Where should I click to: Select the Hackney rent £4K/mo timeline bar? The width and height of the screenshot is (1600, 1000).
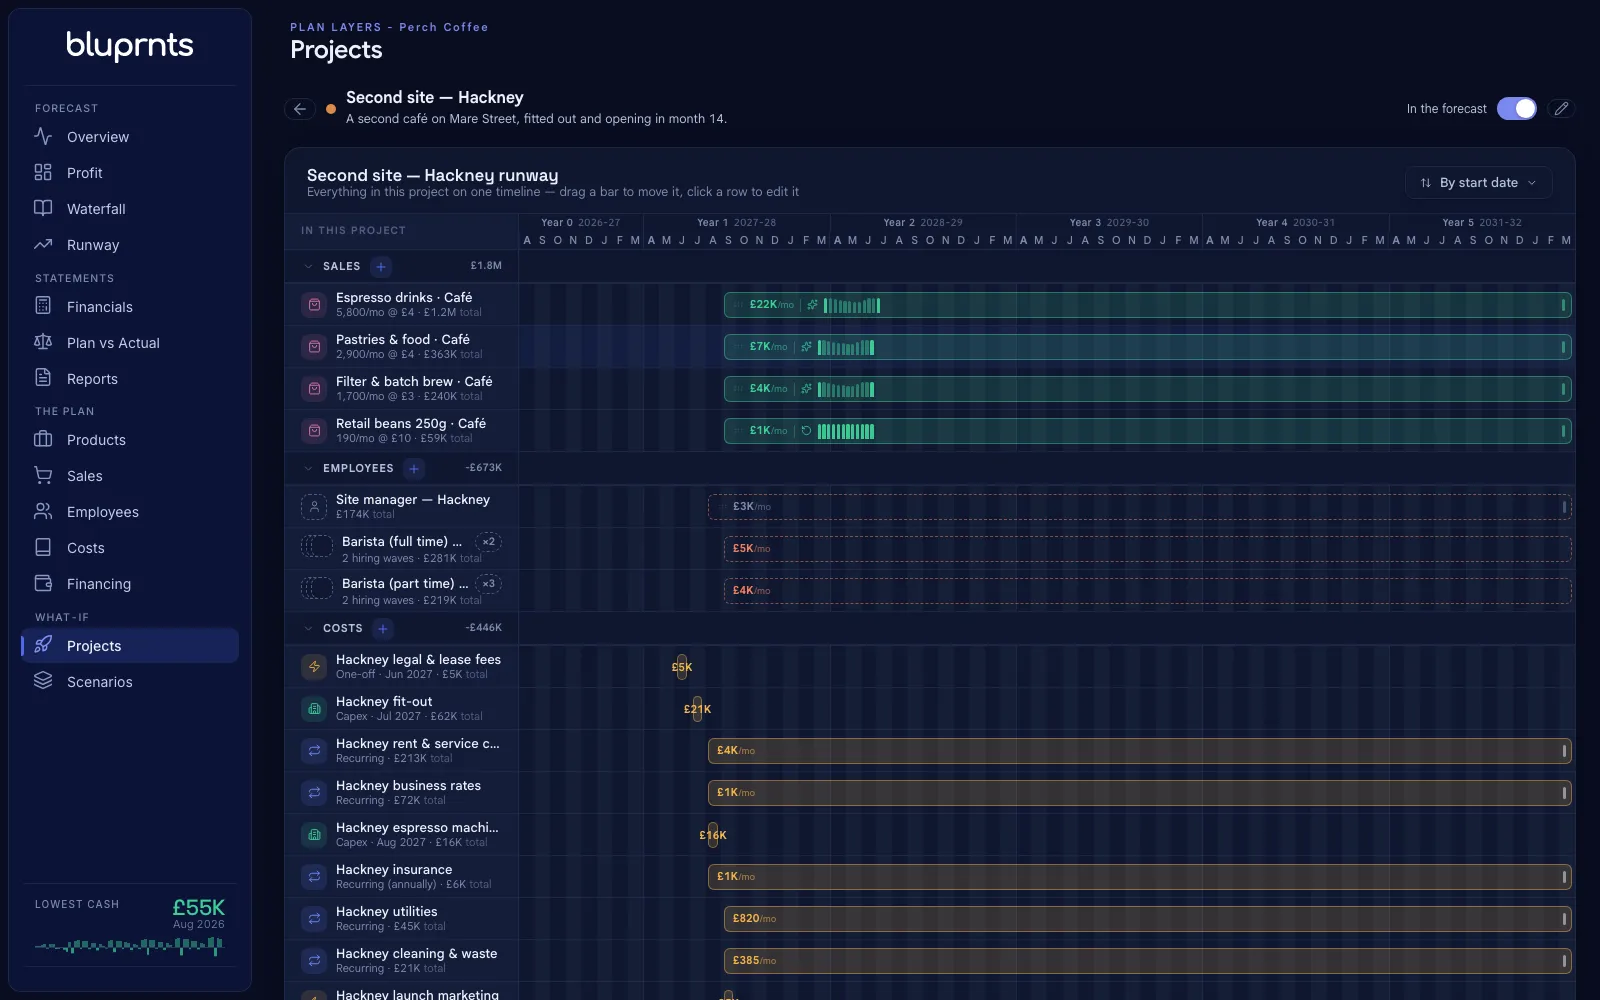(x=1139, y=751)
